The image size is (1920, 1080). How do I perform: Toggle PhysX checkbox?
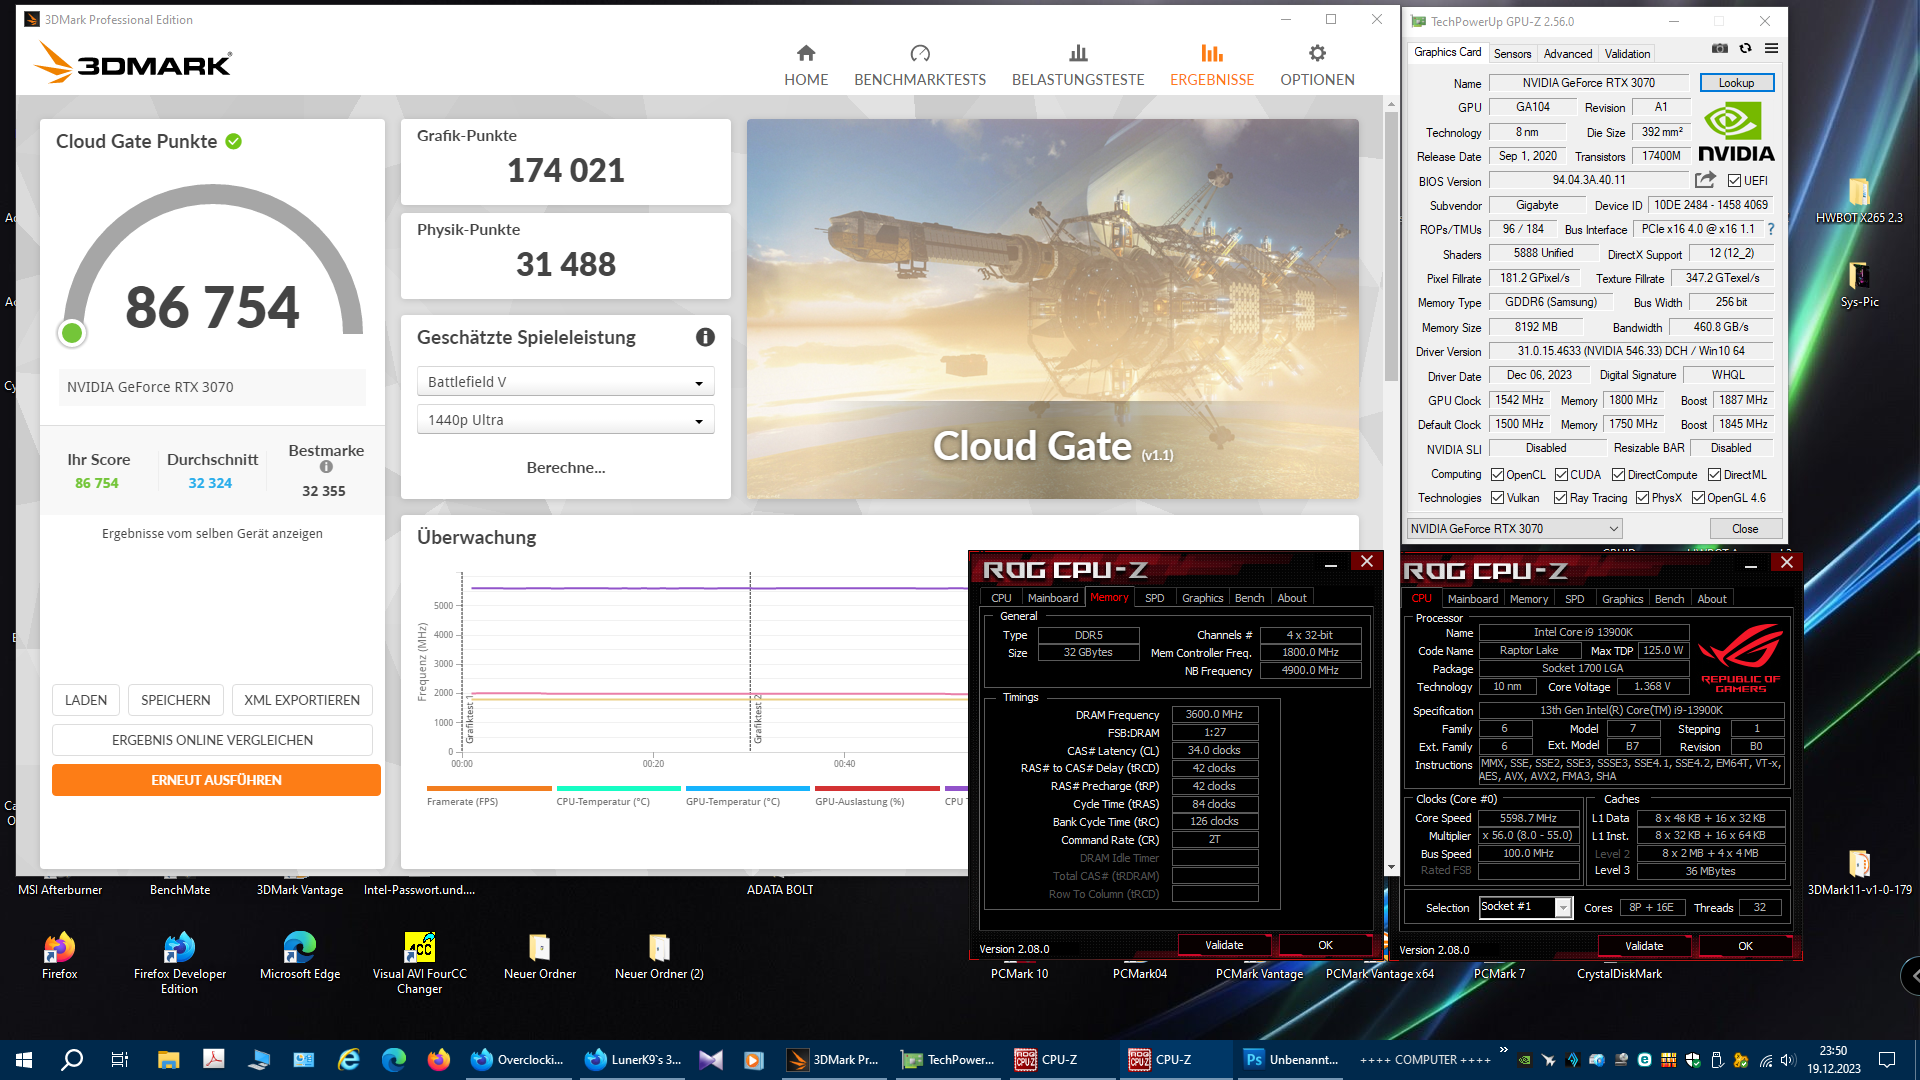click(1642, 498)
